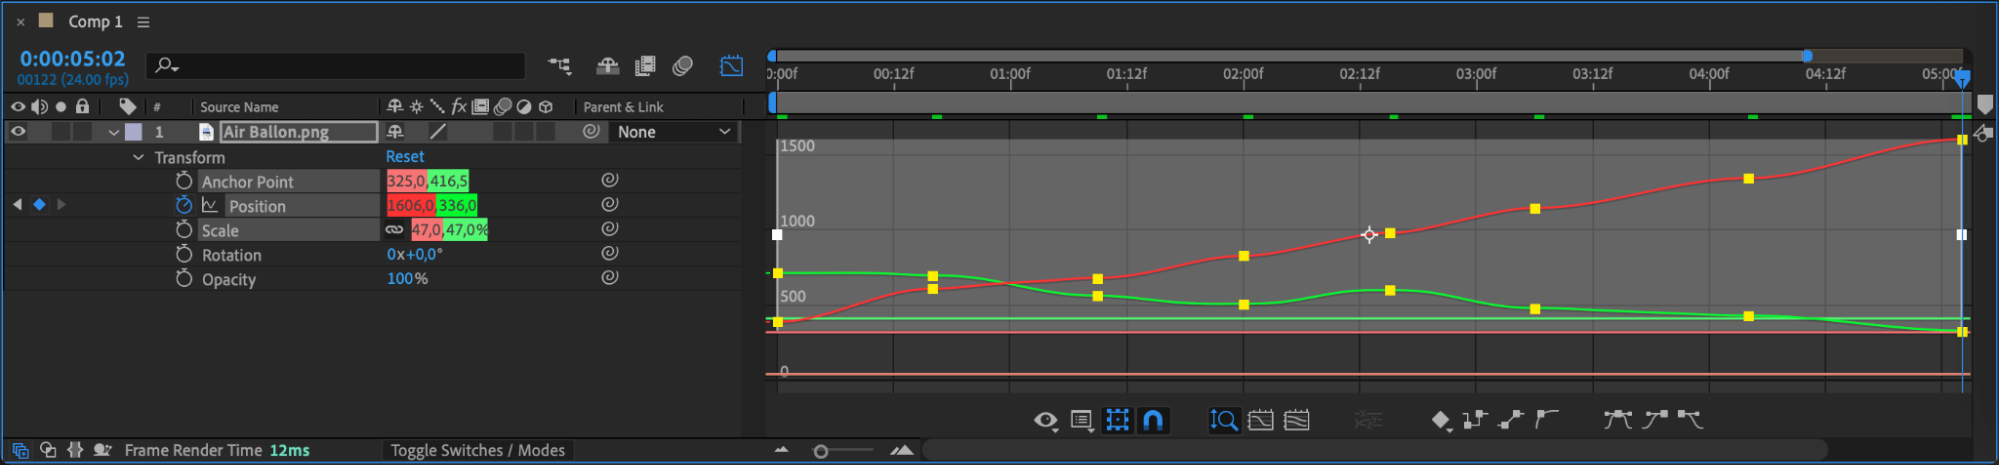Click the Rotation value 0x+0,0°

point(415,254)
